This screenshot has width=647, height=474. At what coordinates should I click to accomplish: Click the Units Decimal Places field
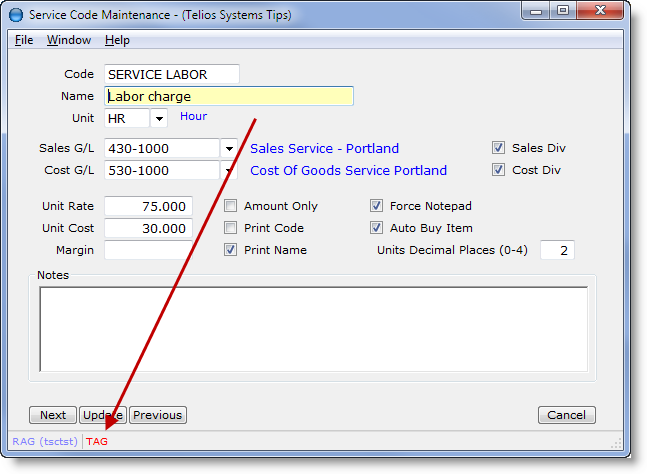(557, 250)
